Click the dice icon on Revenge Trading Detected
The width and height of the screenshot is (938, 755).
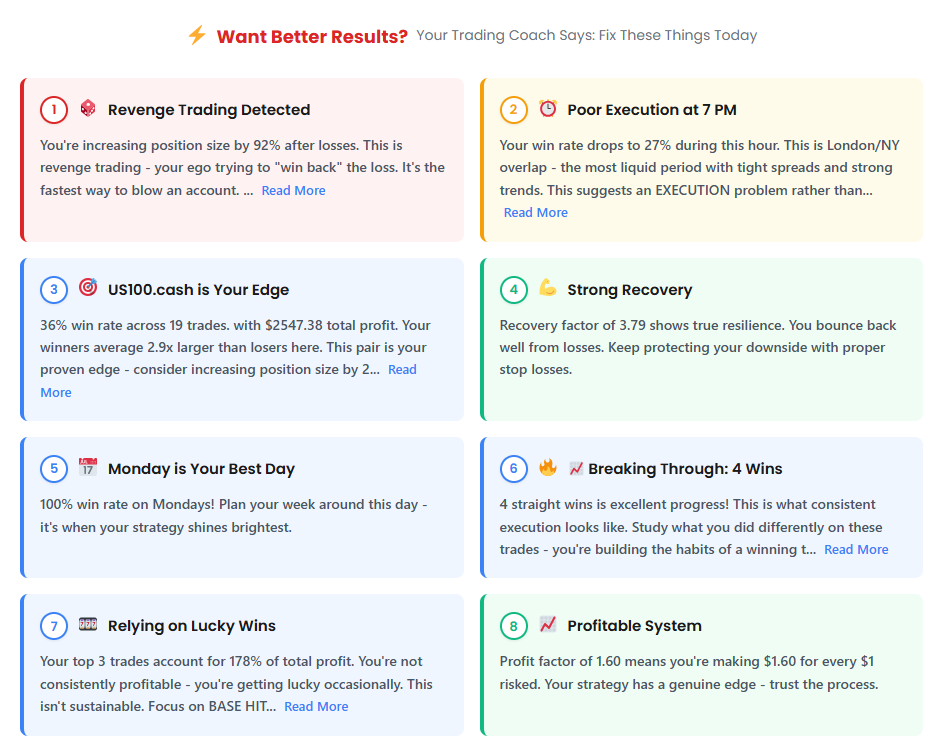(x=89, y=110)
